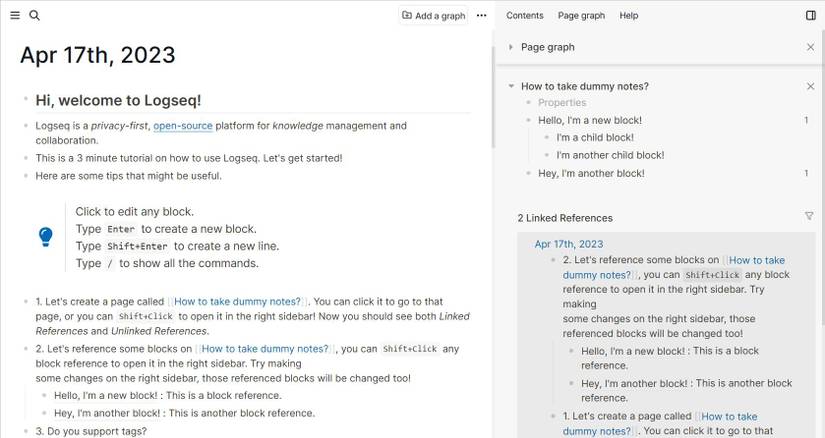The width and height of the screenshot is (825, 438).
Task: Open the three-dot more options menu
Action: pyautogui.click(x=481, y=15)
